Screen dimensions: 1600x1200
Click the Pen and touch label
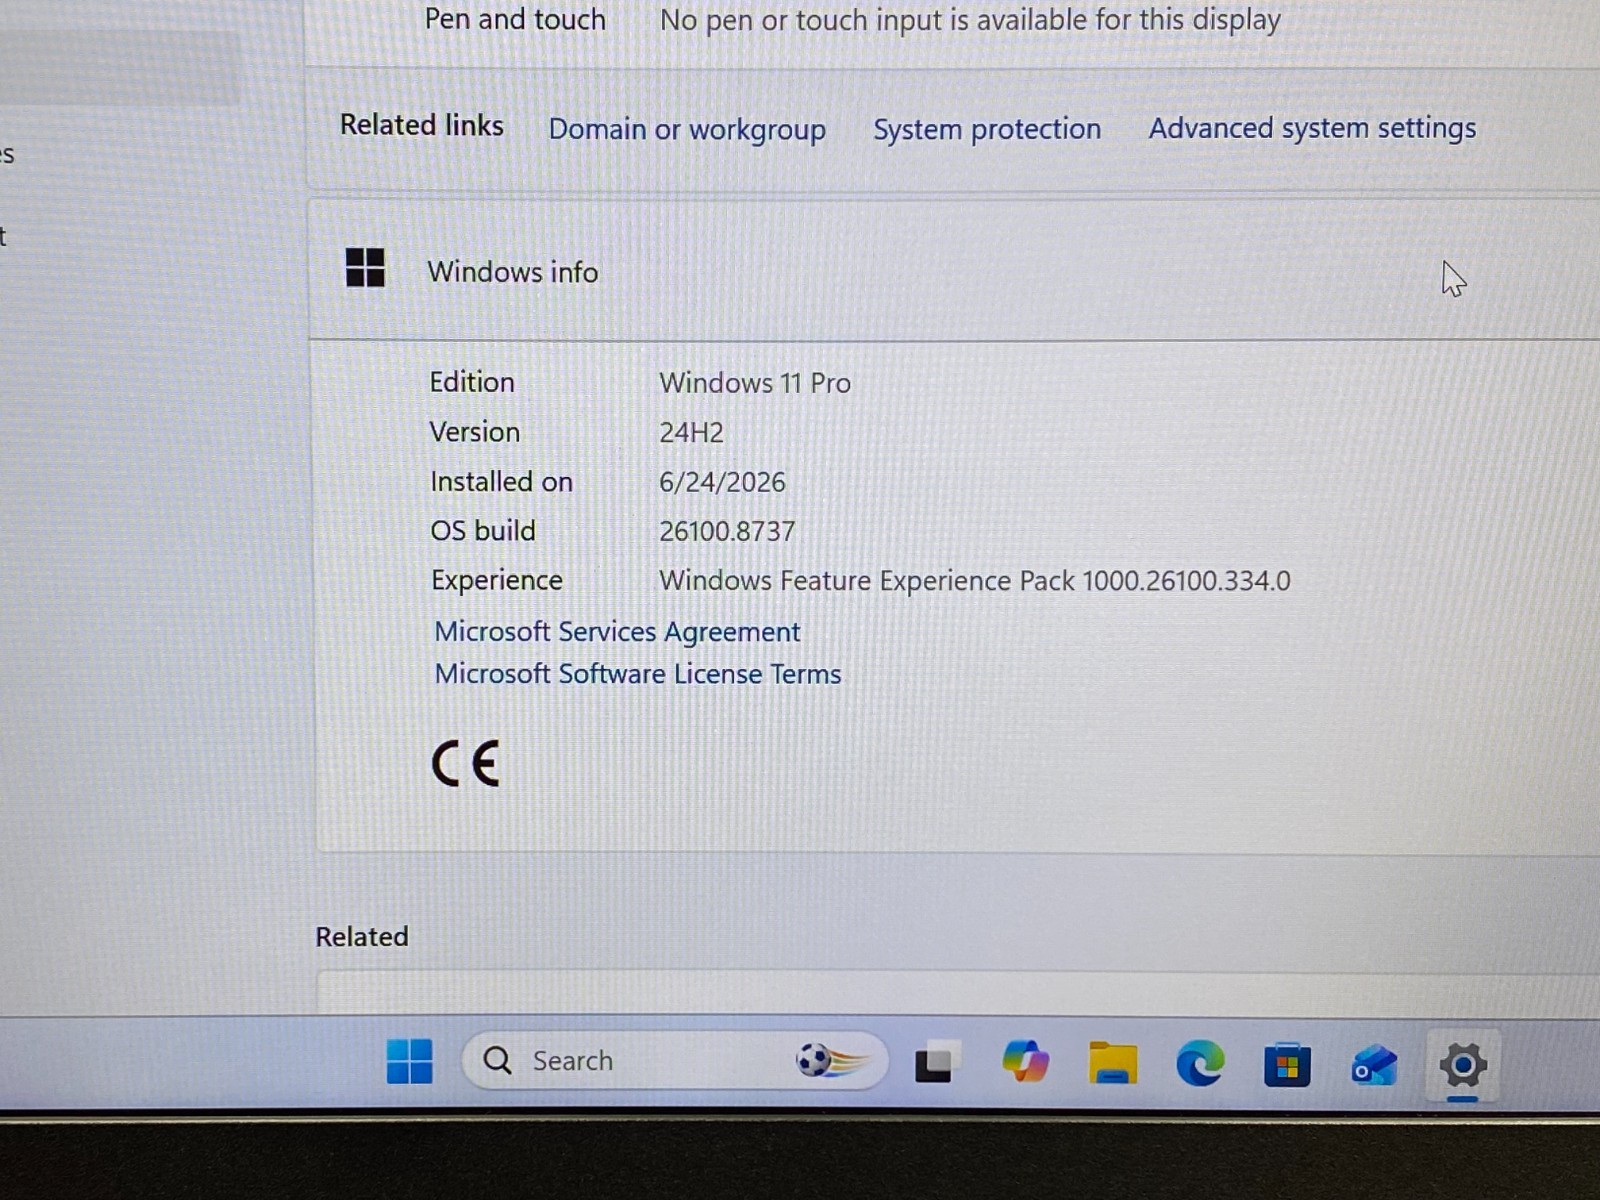pos(515,19)
